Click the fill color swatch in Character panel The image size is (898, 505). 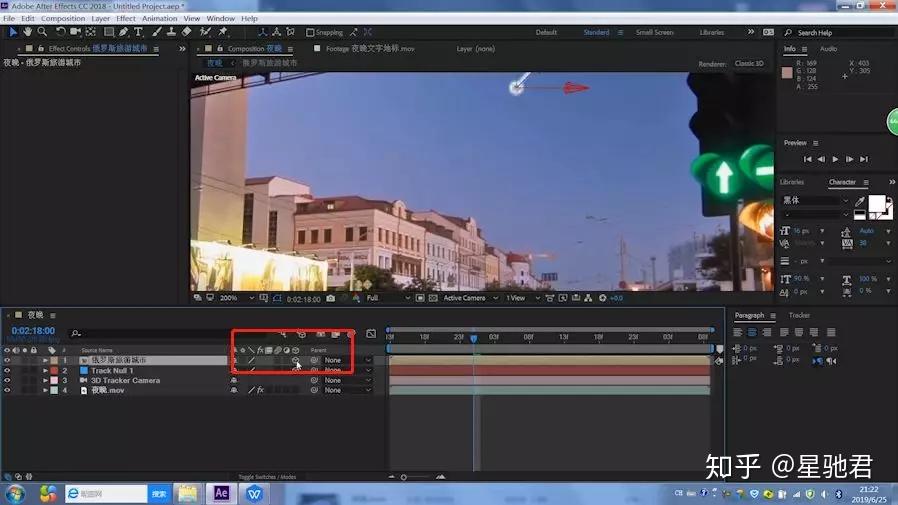(x=876, y=203)
